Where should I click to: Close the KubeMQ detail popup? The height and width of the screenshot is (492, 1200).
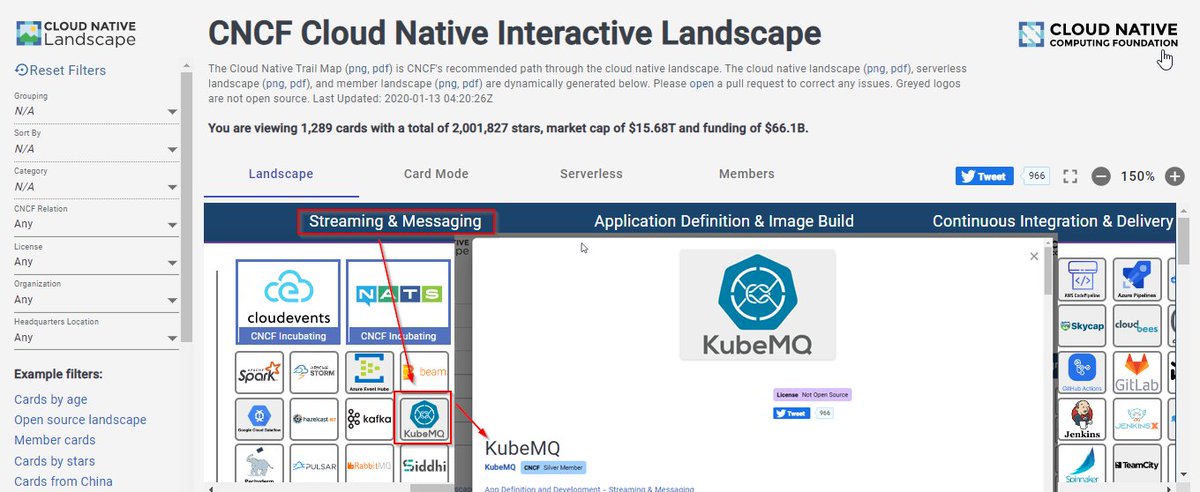pyautogui.click(x=1034, y=257)
